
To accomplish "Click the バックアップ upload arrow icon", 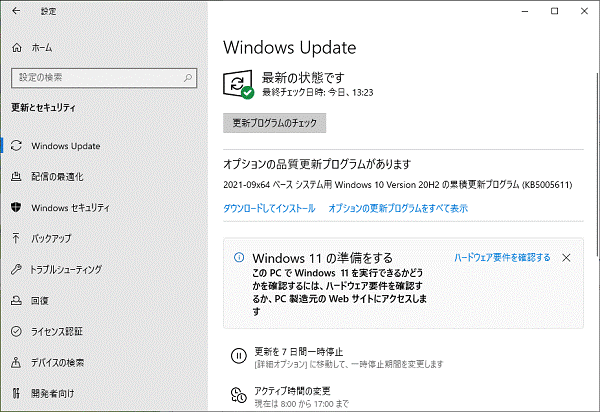I will [16, 239].
